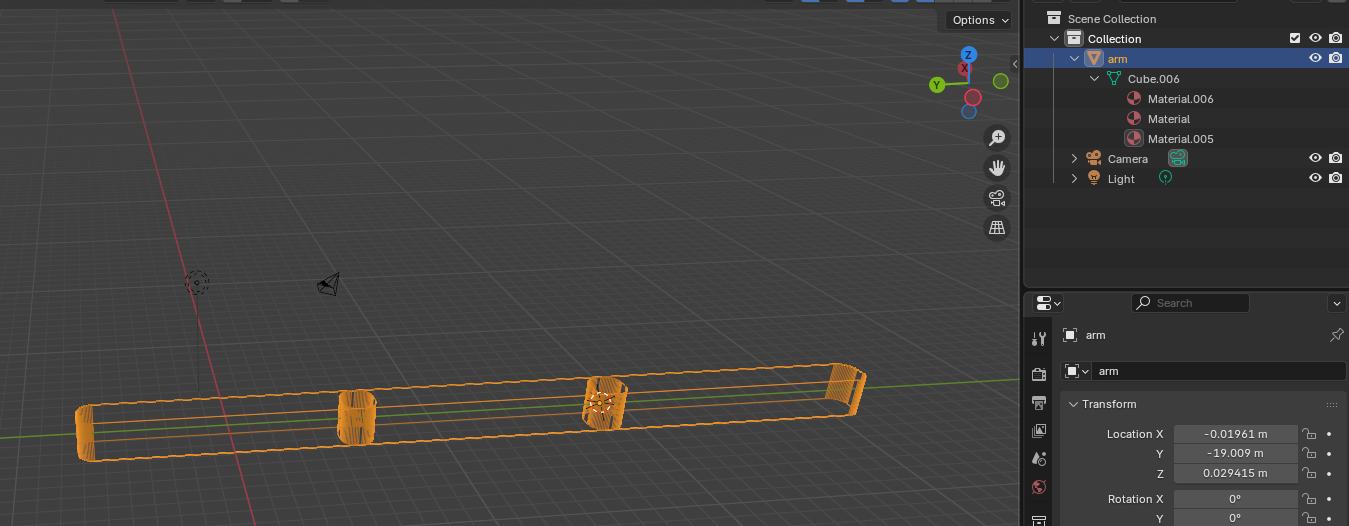Expand the Light tree row
The height and width of the screenshot is (526, 1349).
(1074, 179)
